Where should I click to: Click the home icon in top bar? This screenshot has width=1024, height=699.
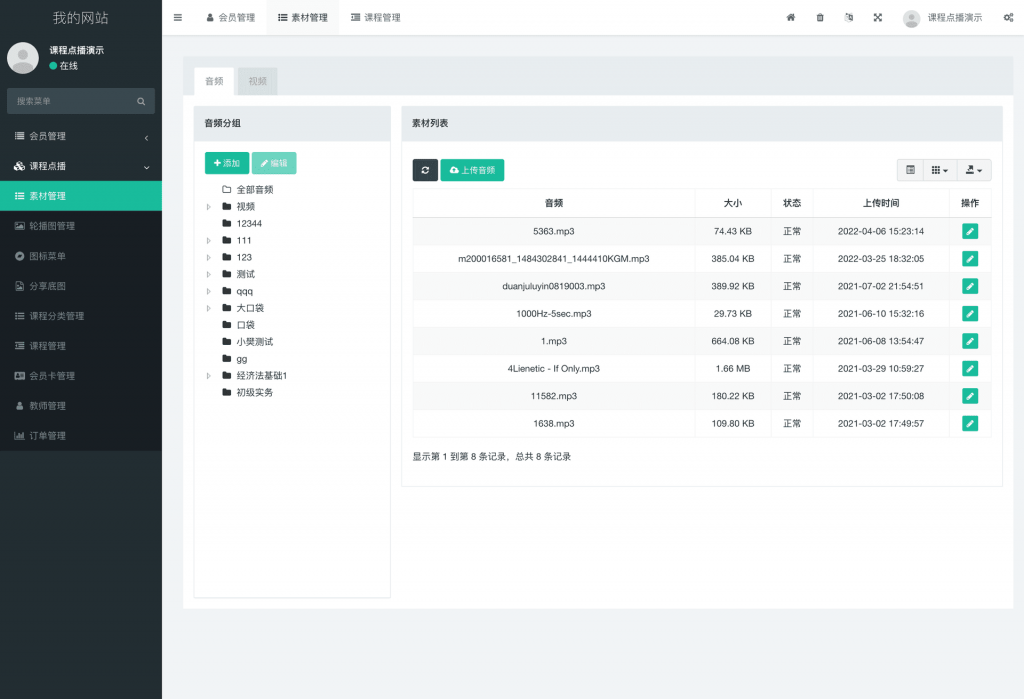click(x=791, y=18)
